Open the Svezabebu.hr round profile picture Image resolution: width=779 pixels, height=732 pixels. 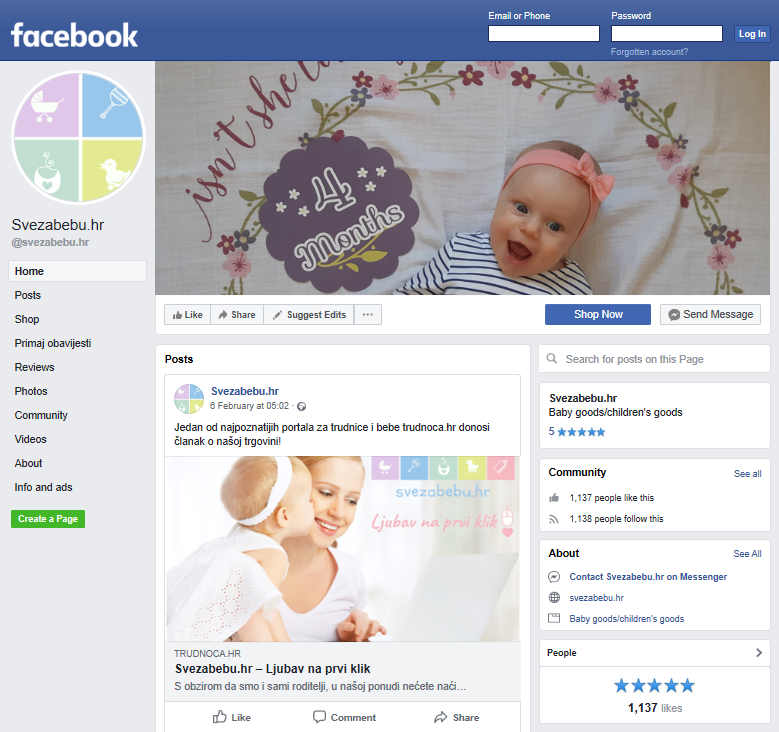pyautogui.click(x=78, y=137)
